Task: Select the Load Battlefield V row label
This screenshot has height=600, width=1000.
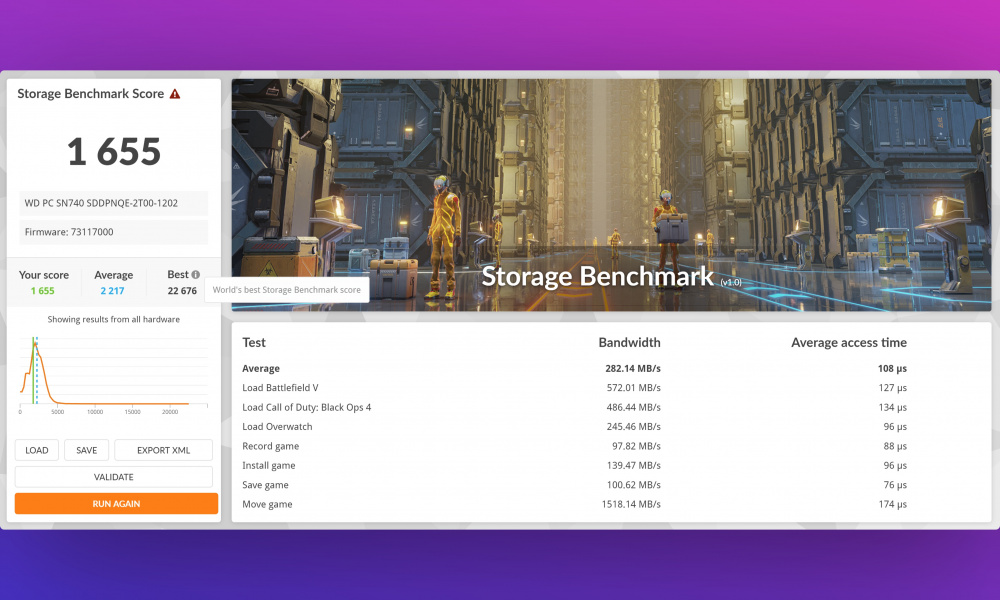Action: (x=280, y=388)
